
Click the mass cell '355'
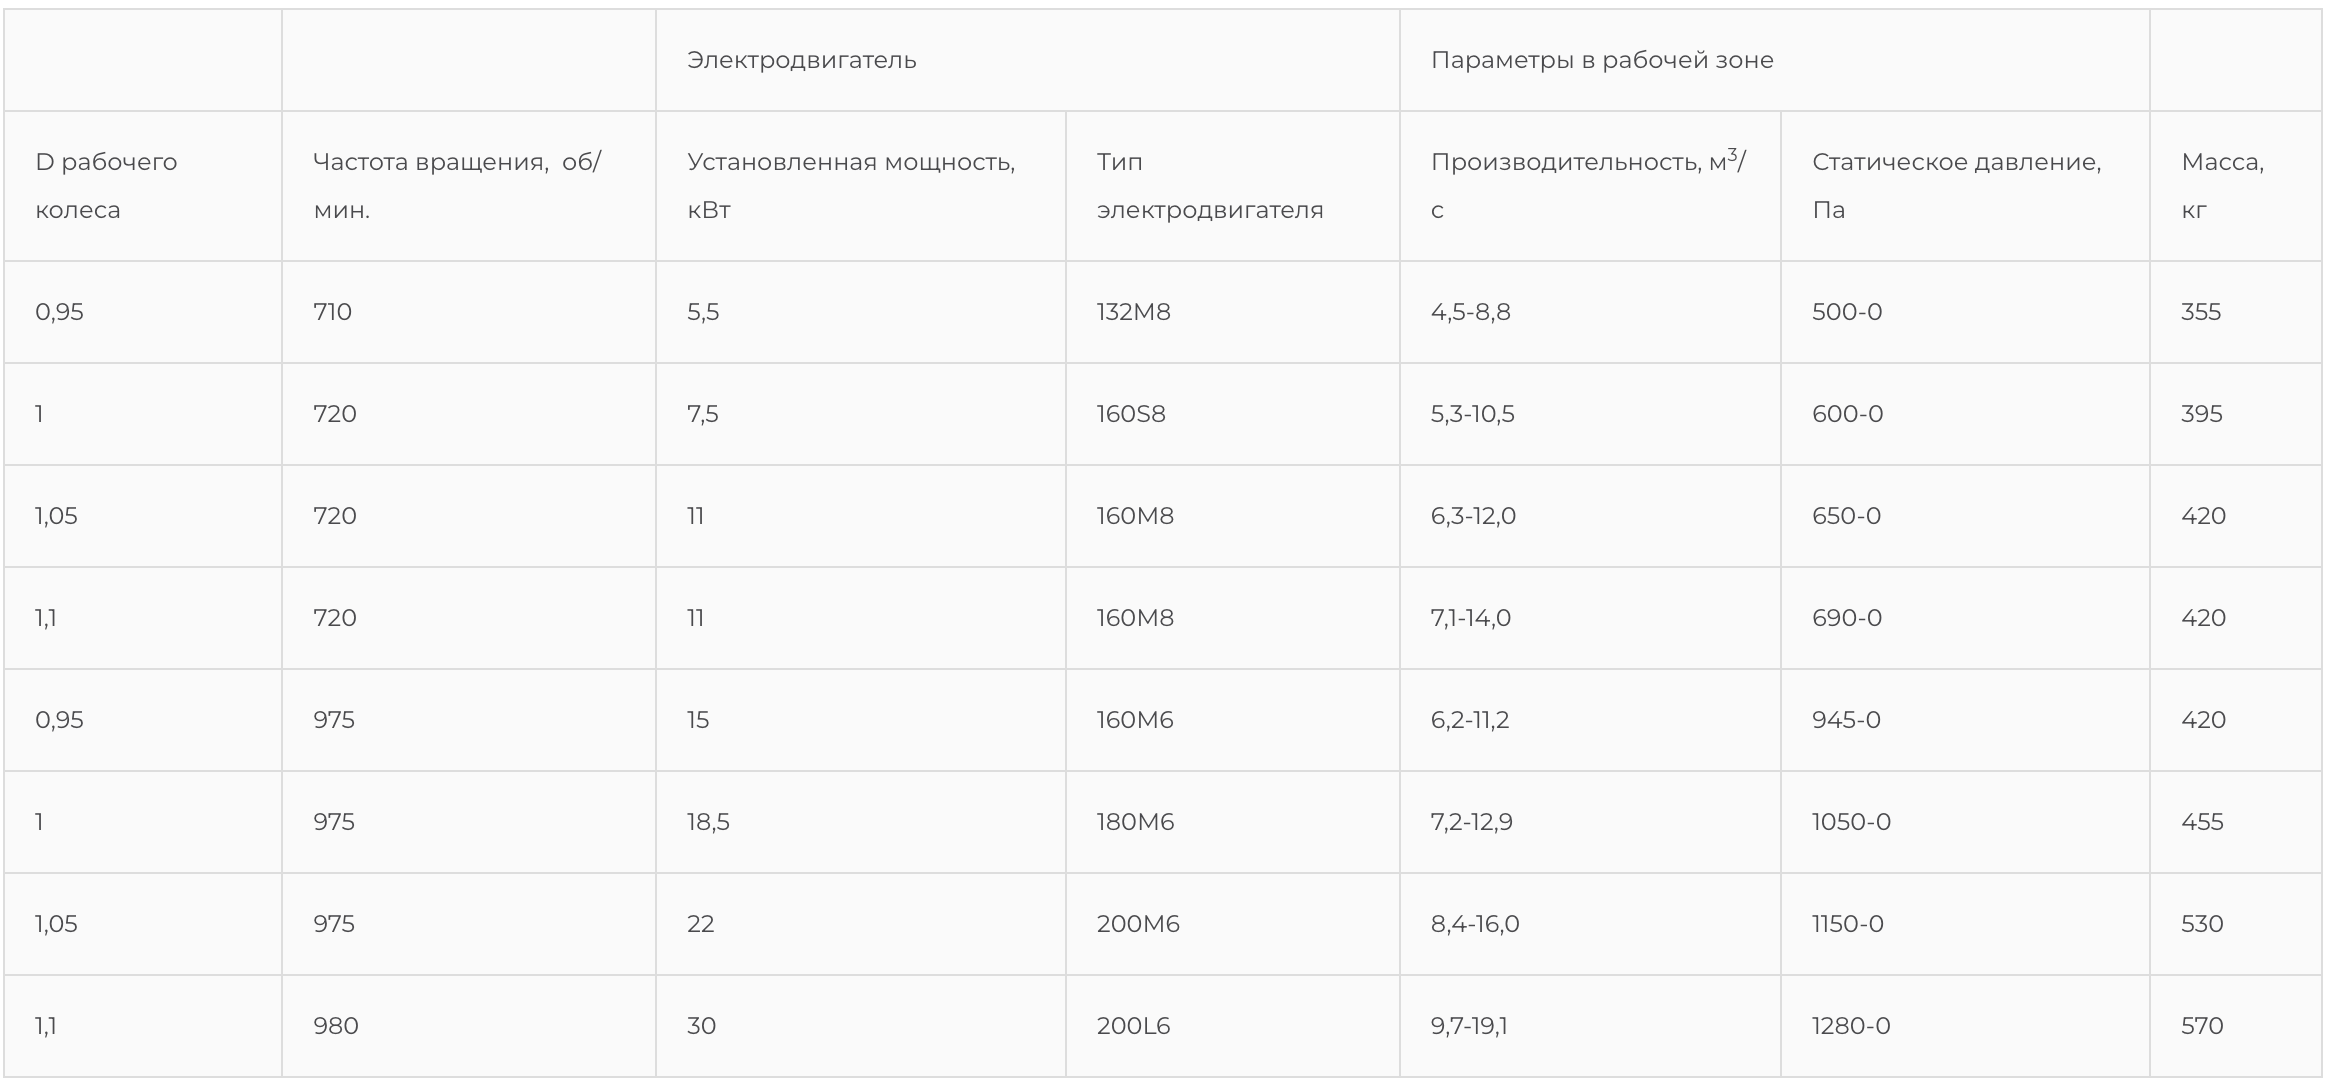coord(2200,312)
